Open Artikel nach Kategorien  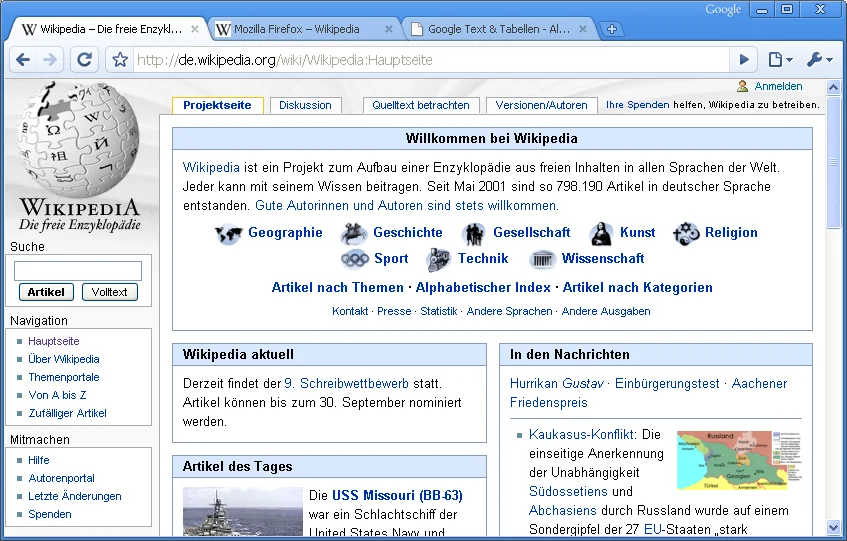pos(637,287)
